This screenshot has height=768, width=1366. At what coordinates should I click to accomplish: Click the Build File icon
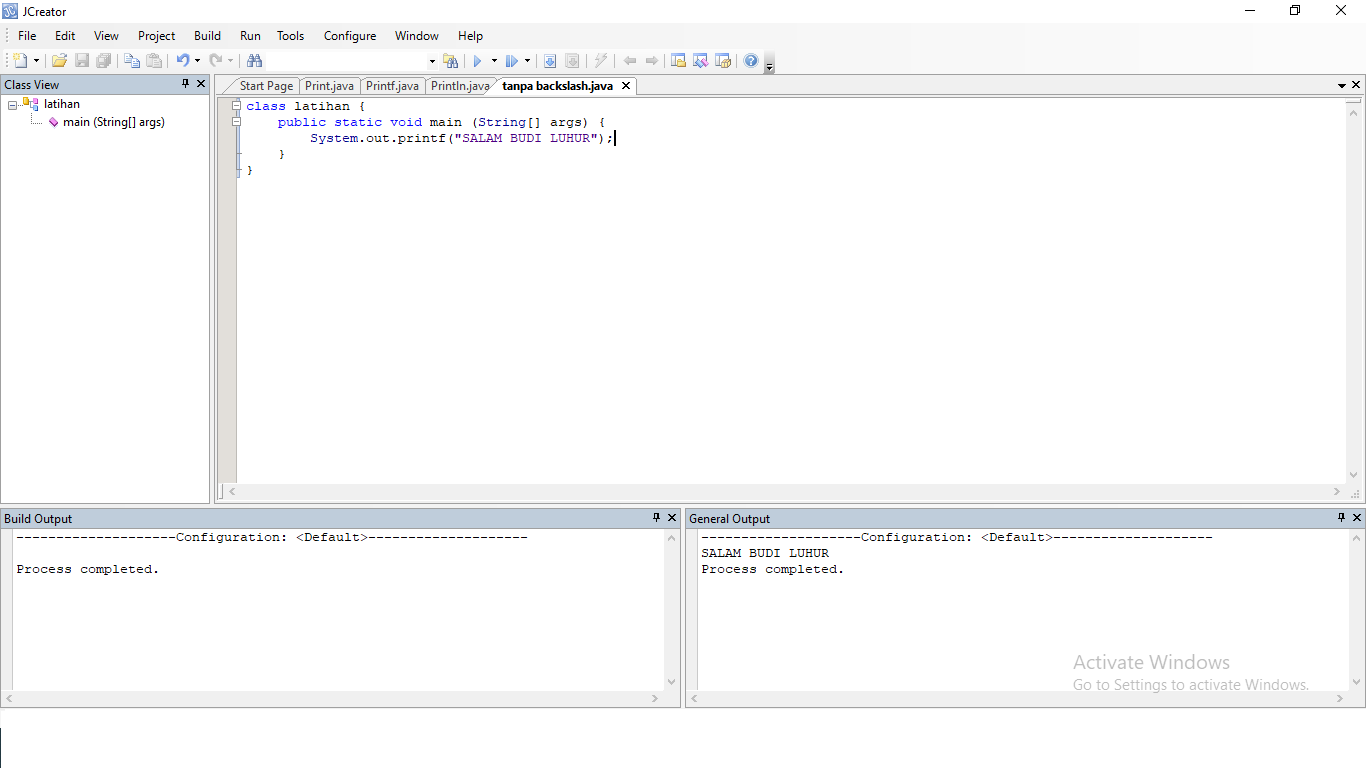pyautogui.click(x=550, y=60)
